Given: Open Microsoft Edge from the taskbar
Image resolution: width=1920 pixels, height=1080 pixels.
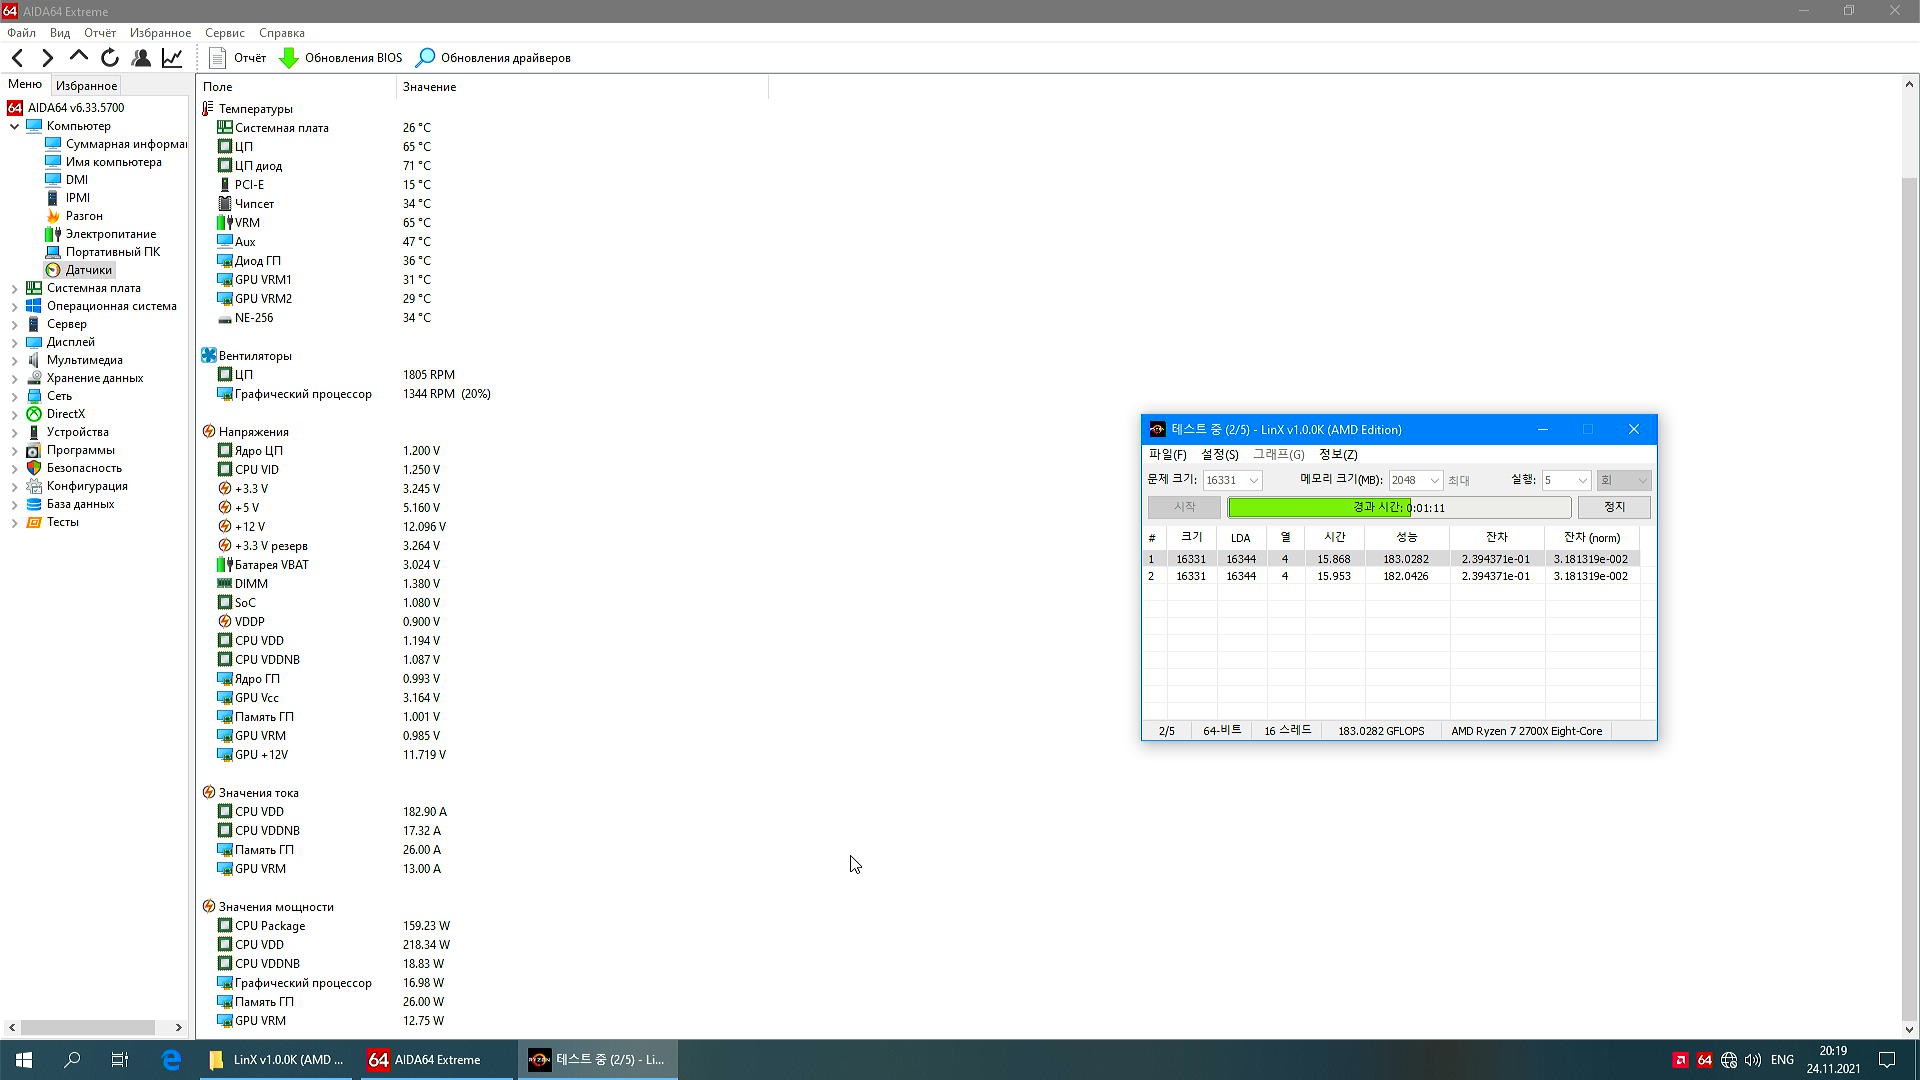Looking at the screenshot, I should tap(171, 1060).
